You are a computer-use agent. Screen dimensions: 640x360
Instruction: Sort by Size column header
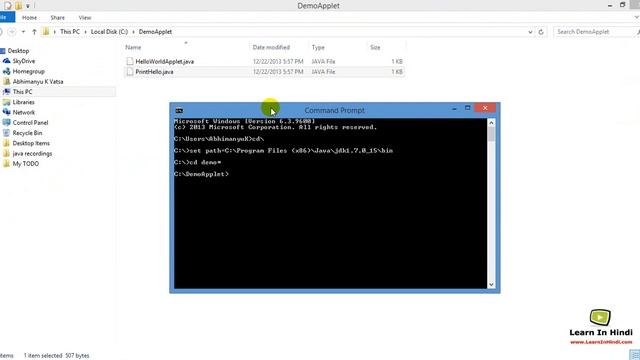[x=375, y=47]
